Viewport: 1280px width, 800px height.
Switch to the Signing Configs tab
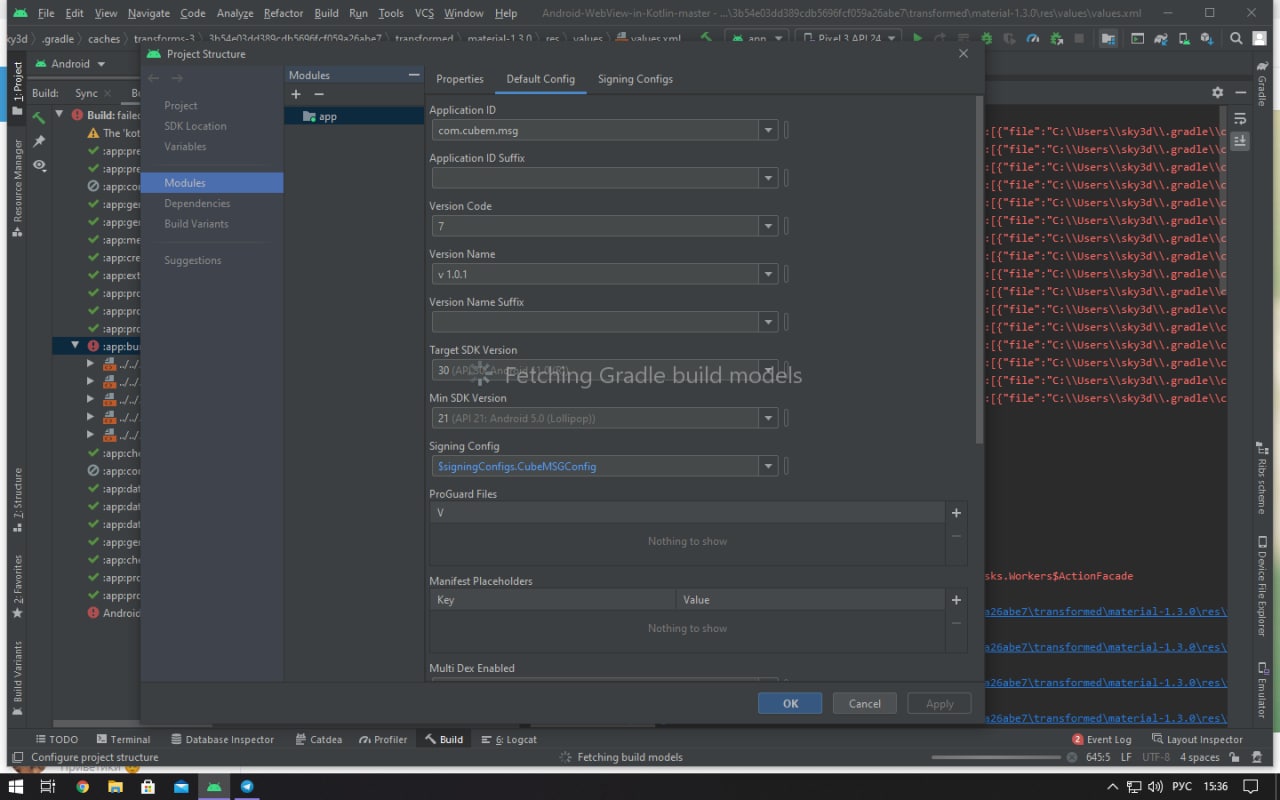pyautogui.click(x=635, y=79)
